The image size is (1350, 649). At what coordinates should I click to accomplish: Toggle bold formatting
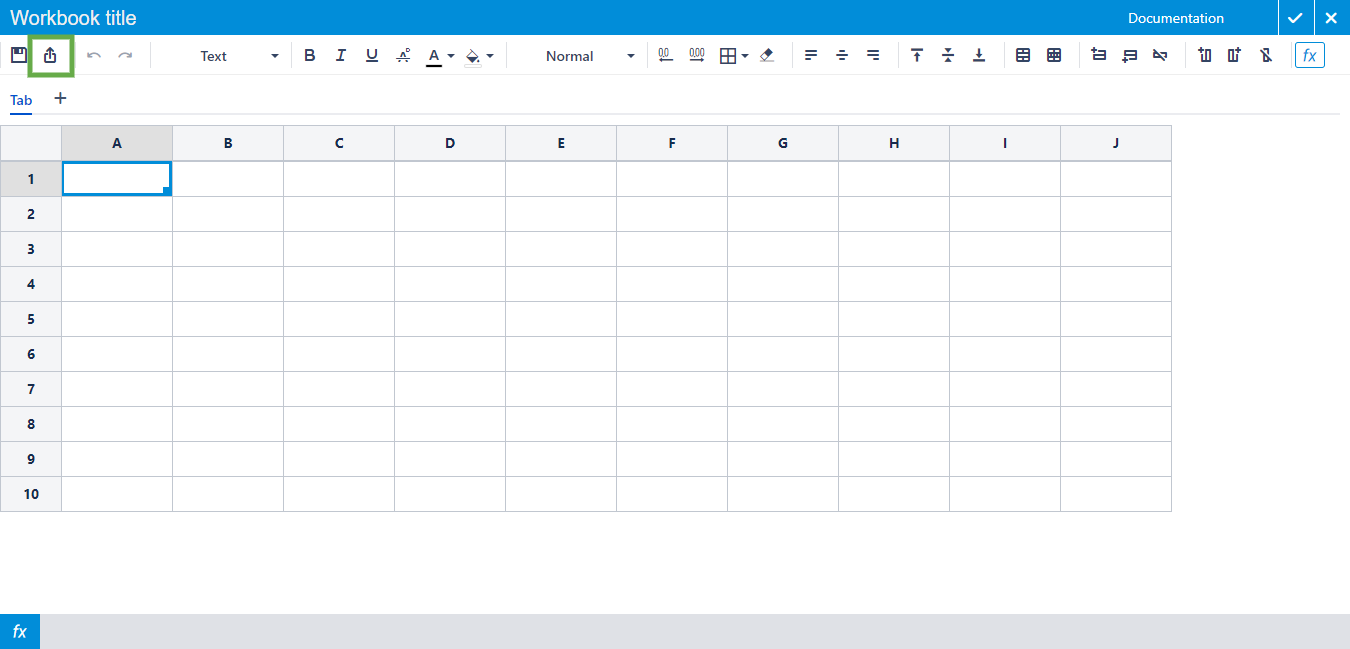[309, 55]
